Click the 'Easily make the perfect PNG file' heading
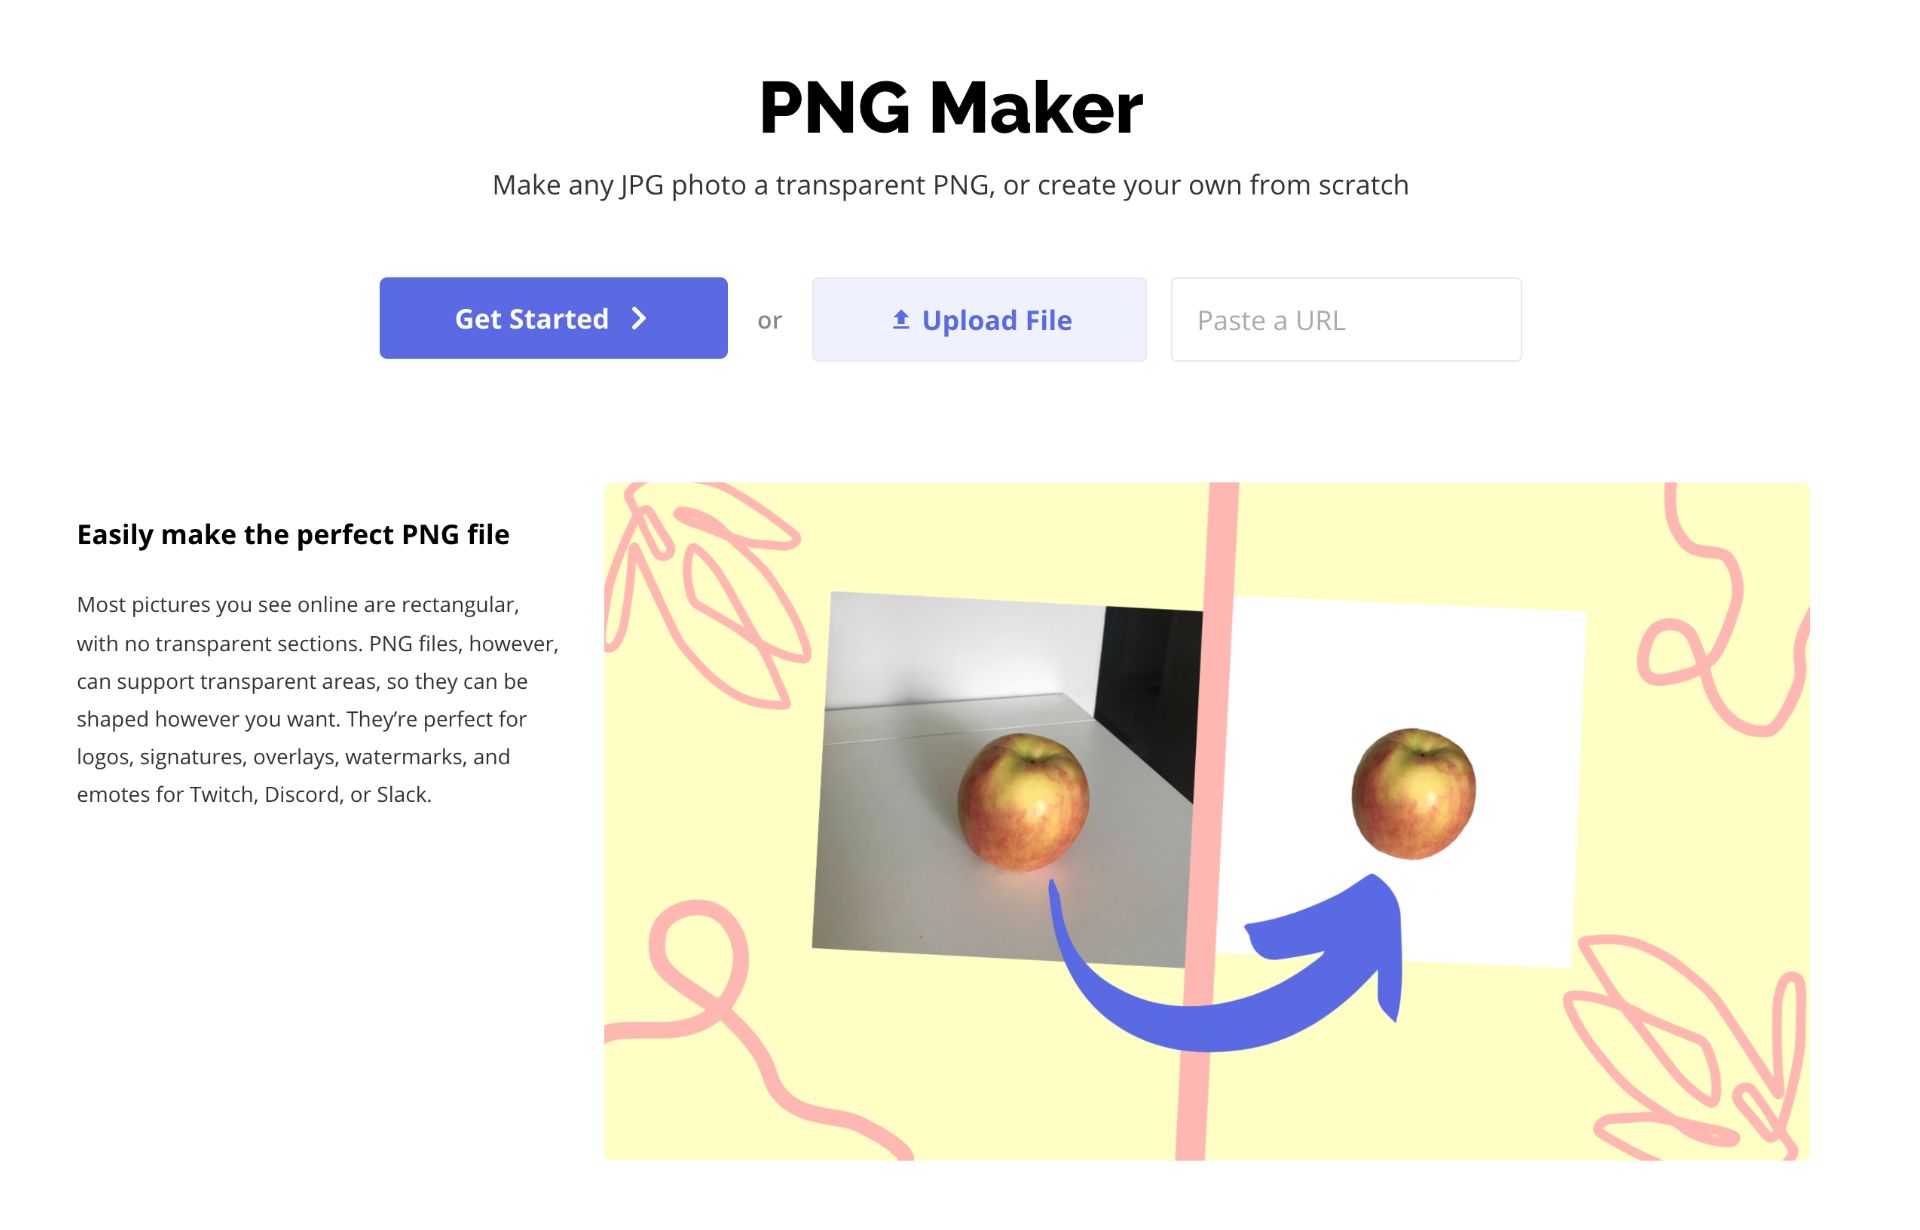Viewport: 1920px width, 1230px height. coord(293,535)
